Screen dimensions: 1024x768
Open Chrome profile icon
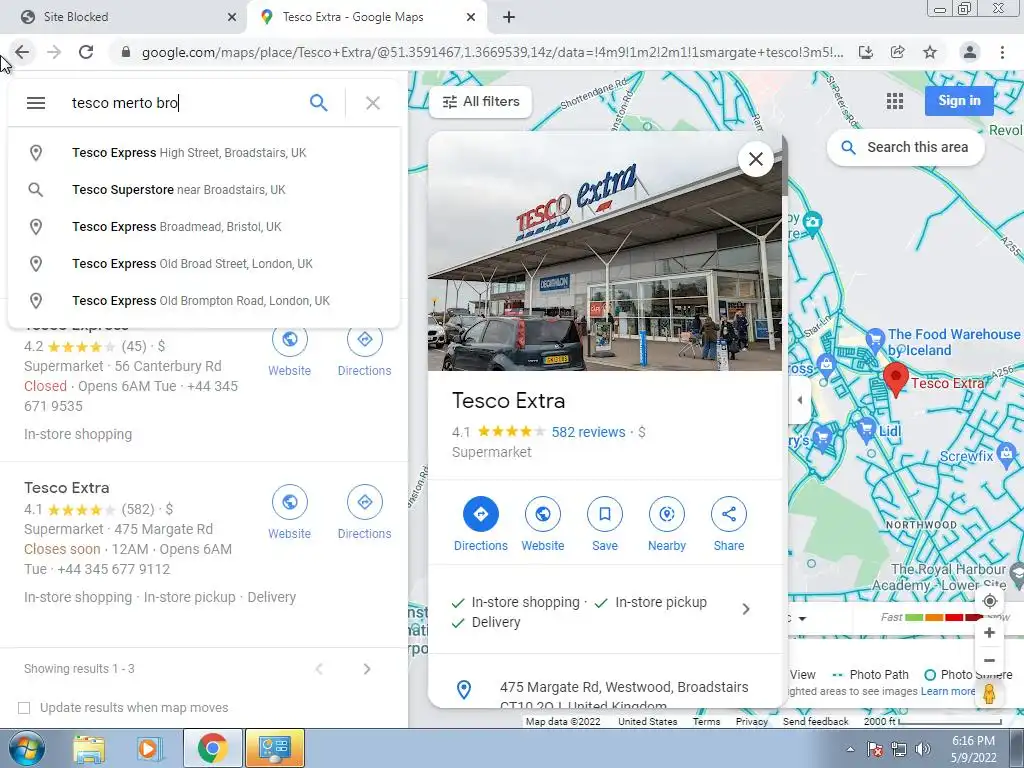(x=970, y=52)
